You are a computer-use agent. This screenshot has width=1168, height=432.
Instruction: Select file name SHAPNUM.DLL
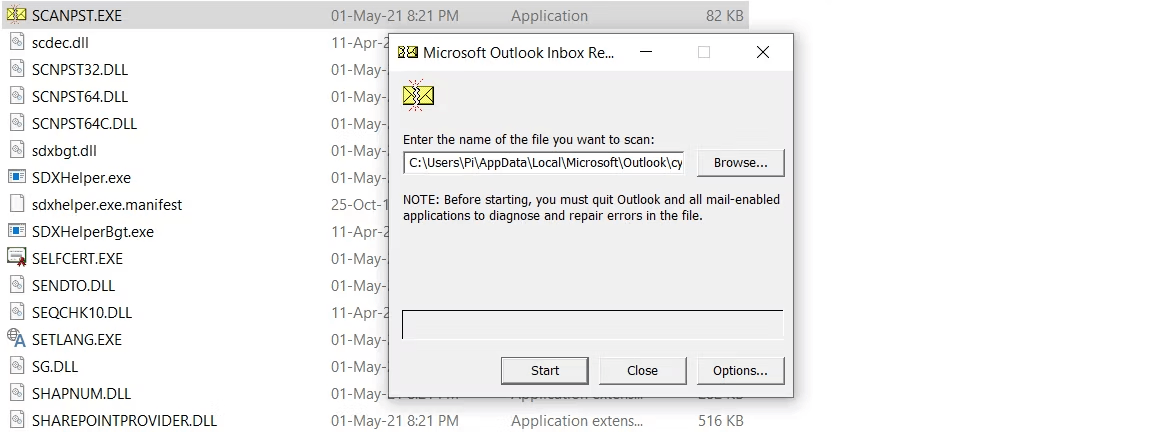(x=81, y=393)
